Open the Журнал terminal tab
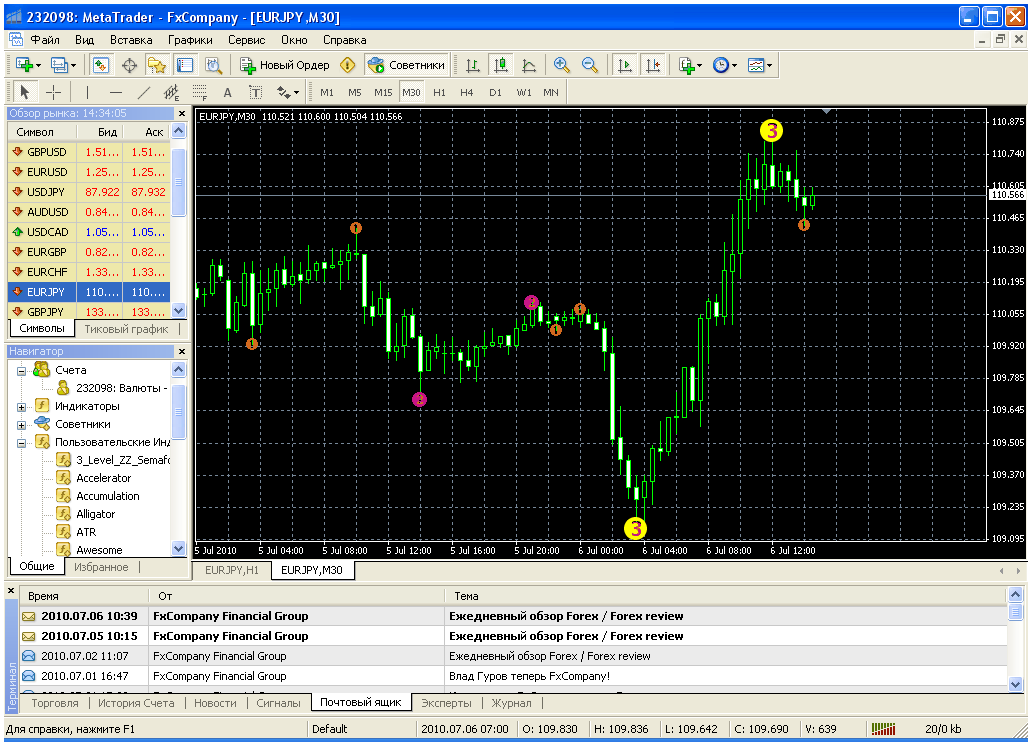Screen dimensions: 1032x742 coord(511,702)
